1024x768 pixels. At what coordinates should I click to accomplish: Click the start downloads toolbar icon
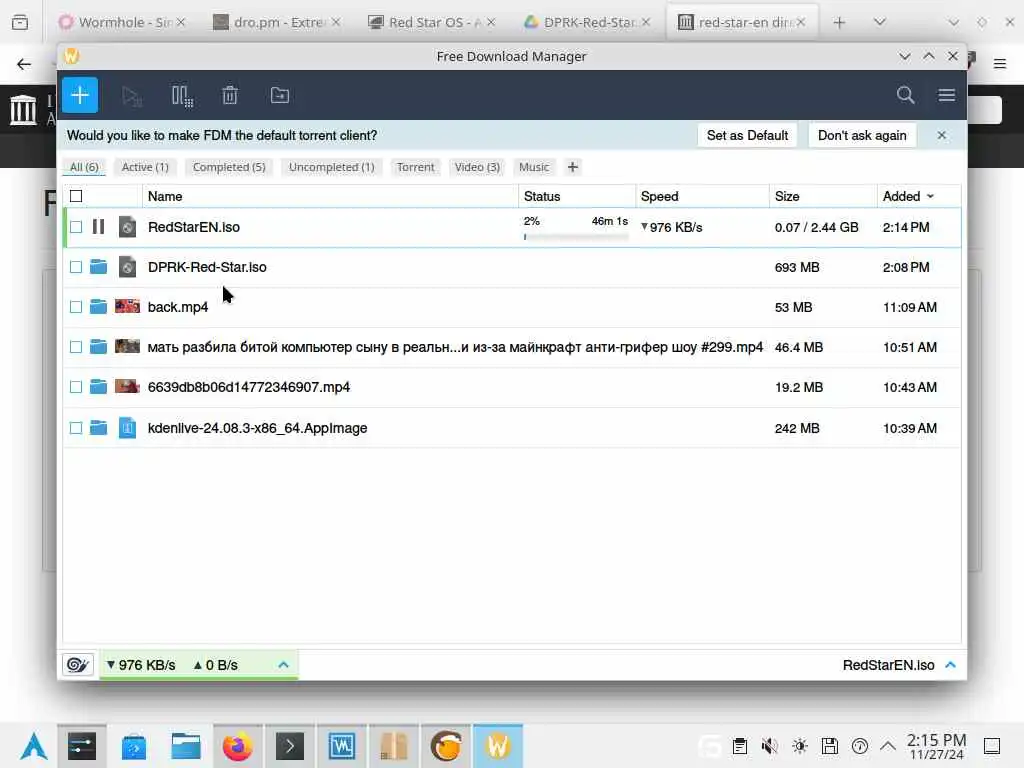[132, 96]
